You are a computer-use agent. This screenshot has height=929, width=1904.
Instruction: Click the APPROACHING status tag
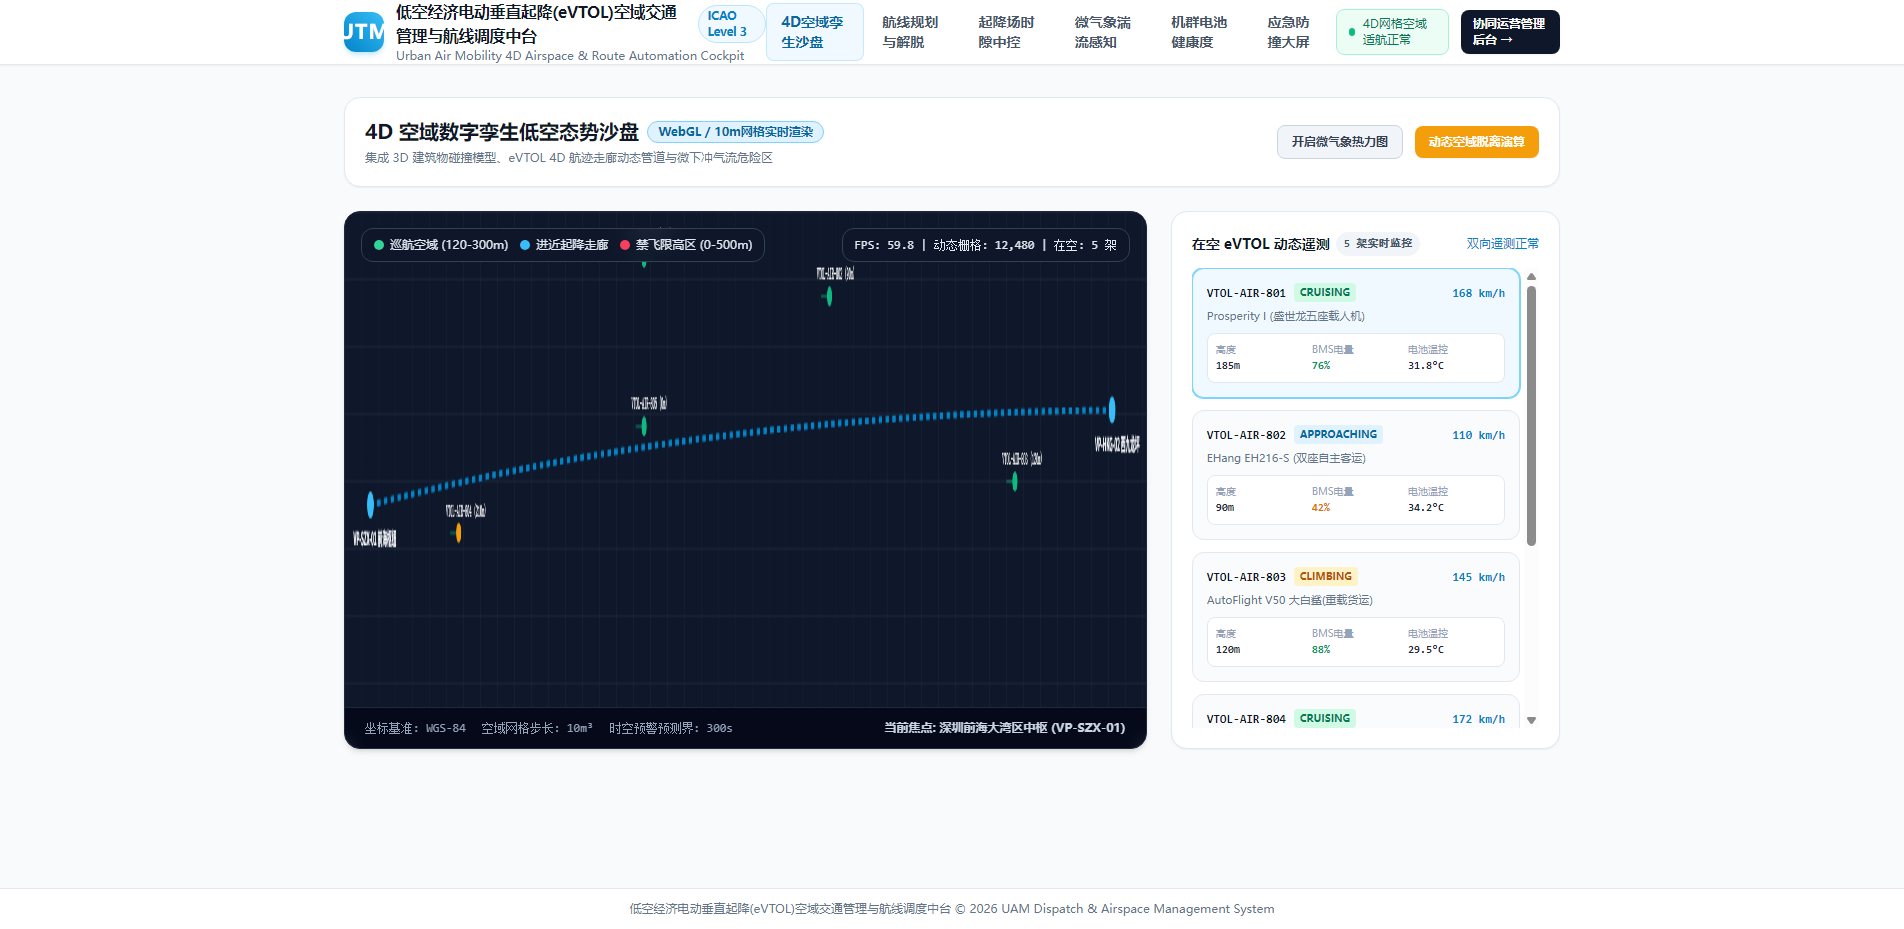click(x=1338, y=435)
